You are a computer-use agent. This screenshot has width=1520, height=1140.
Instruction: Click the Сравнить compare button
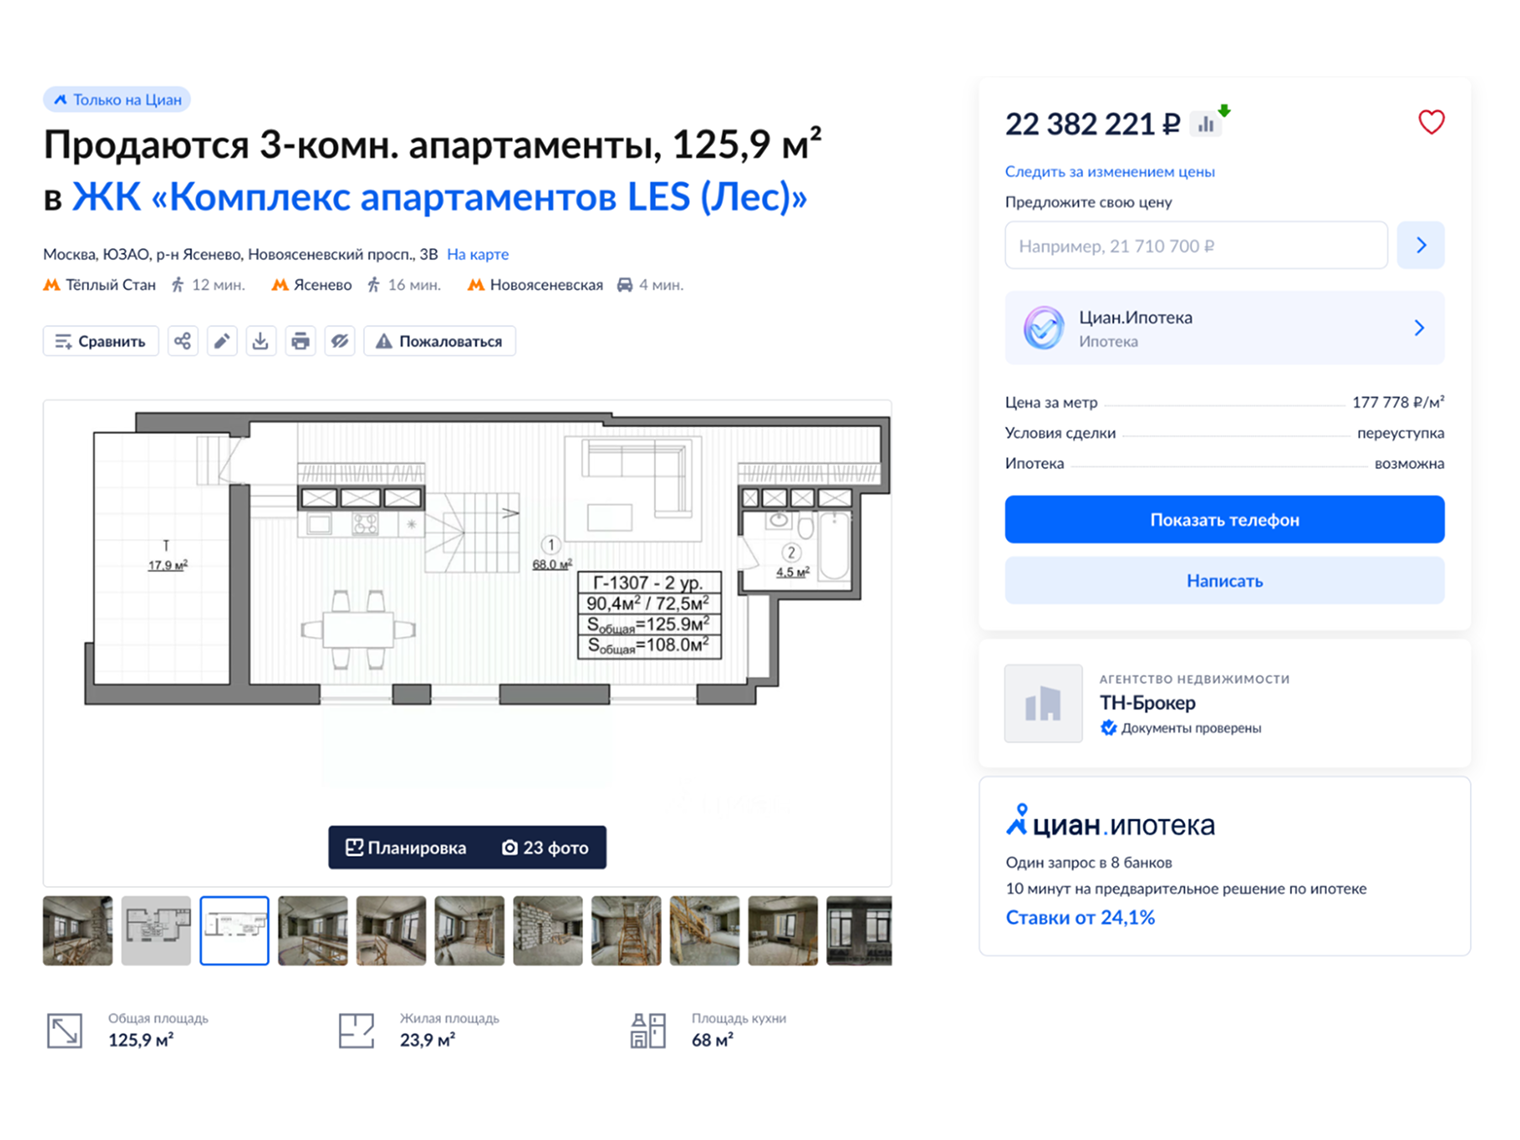pos(100,341)
